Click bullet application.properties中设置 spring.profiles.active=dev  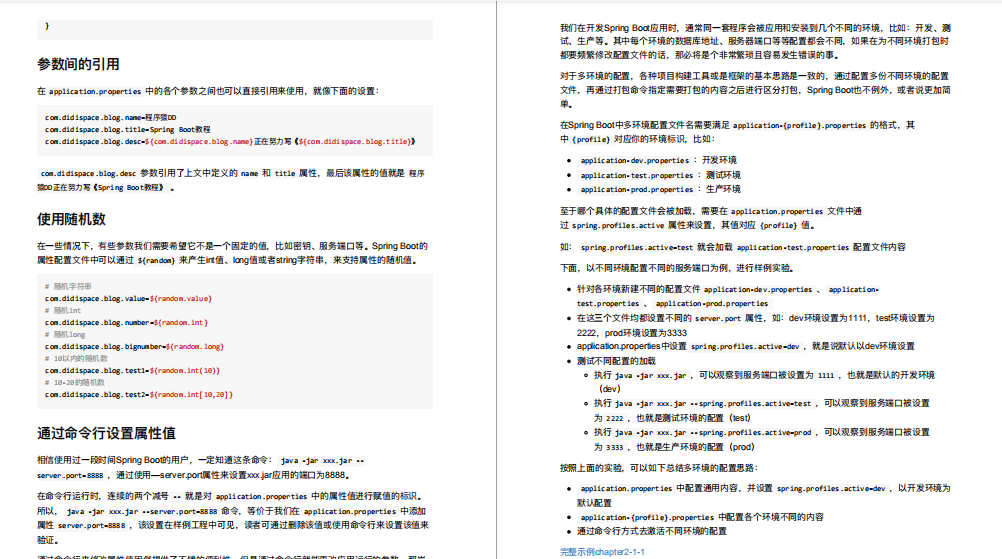(x=746, y=346)
